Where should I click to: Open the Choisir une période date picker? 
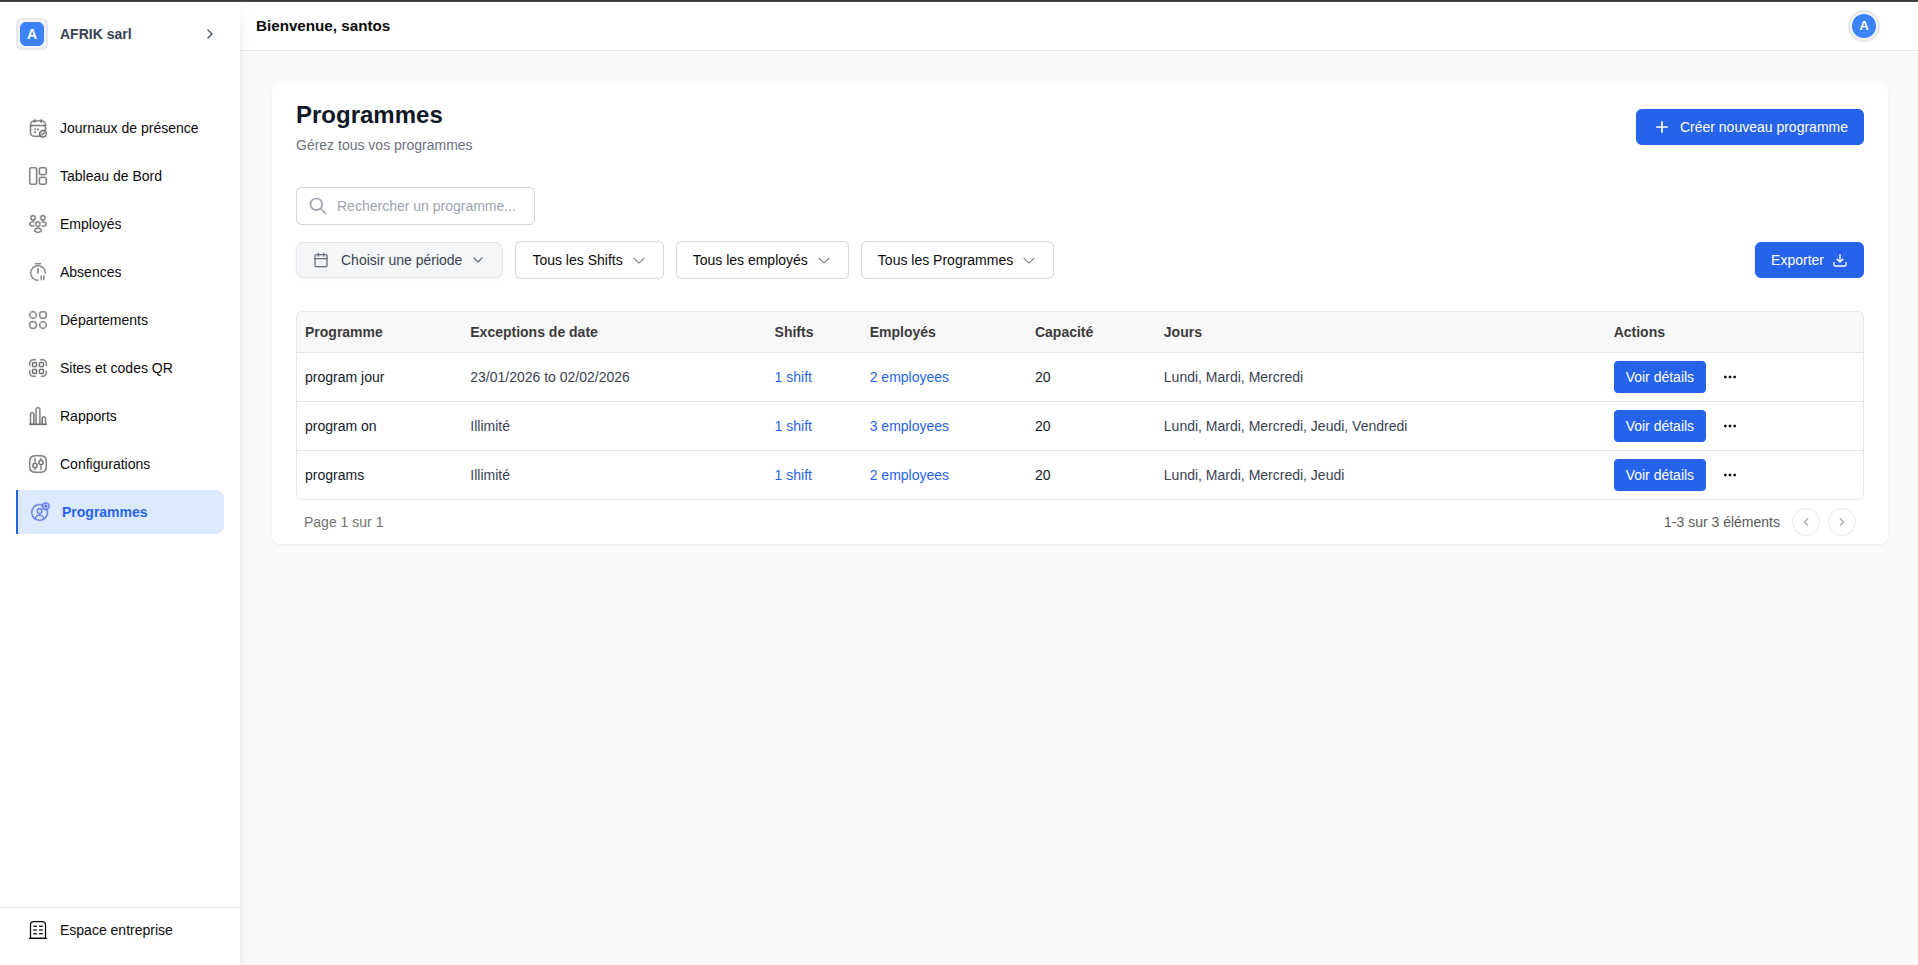(x=399, y=260)
